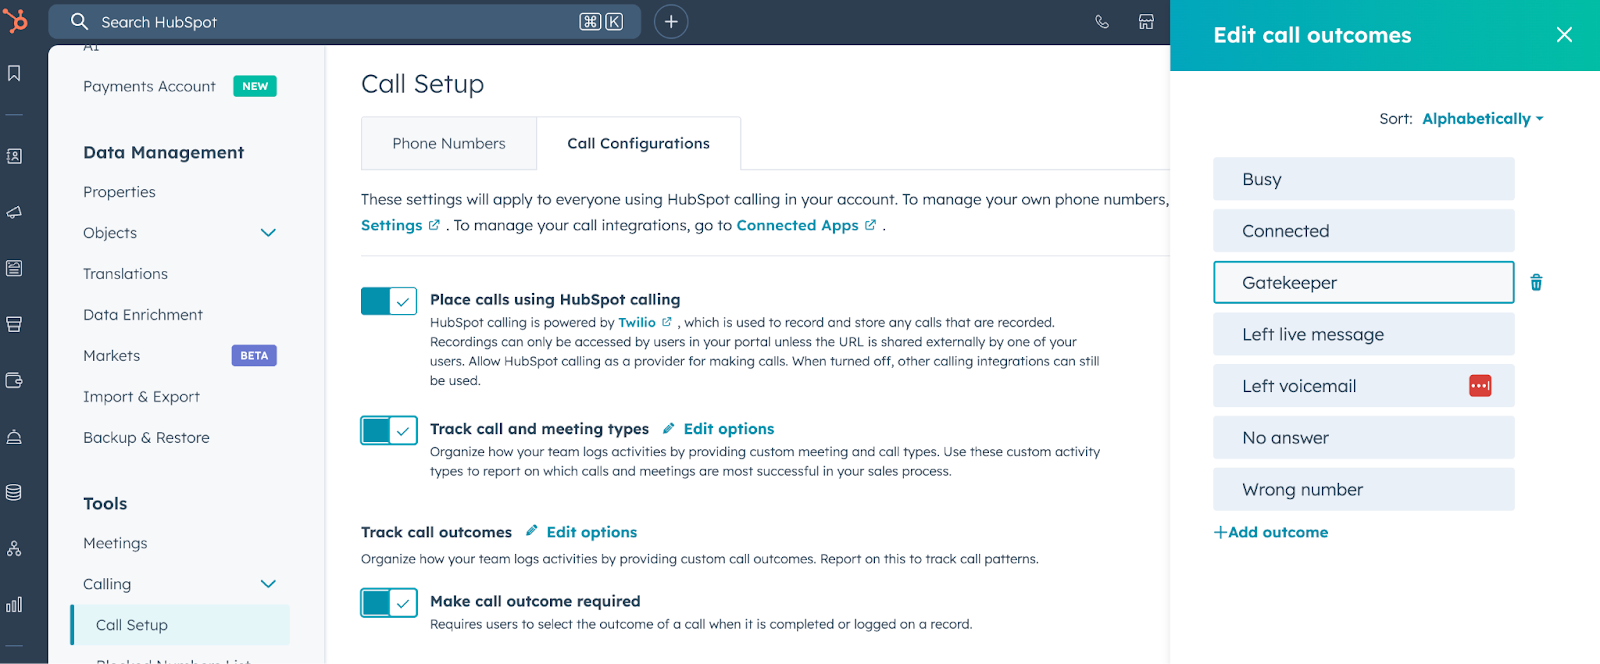1600x664 pixels.
Task: Open the Sort Alphabetically dropdown
Action: pyautogui.click(x=1482, y=119)
